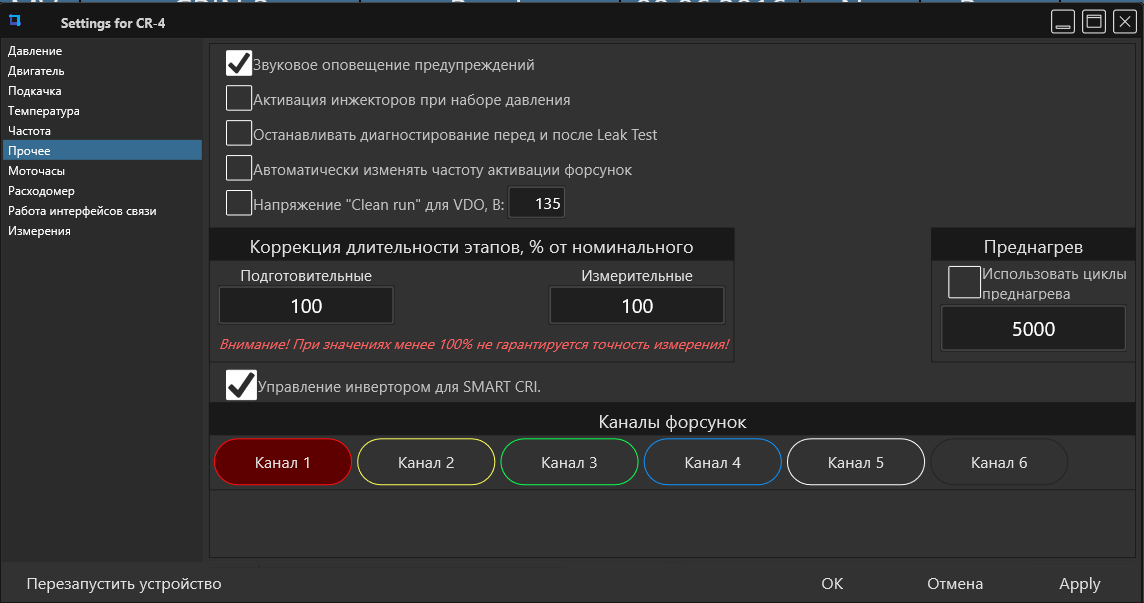Click the Apply button

[1079, 584]
